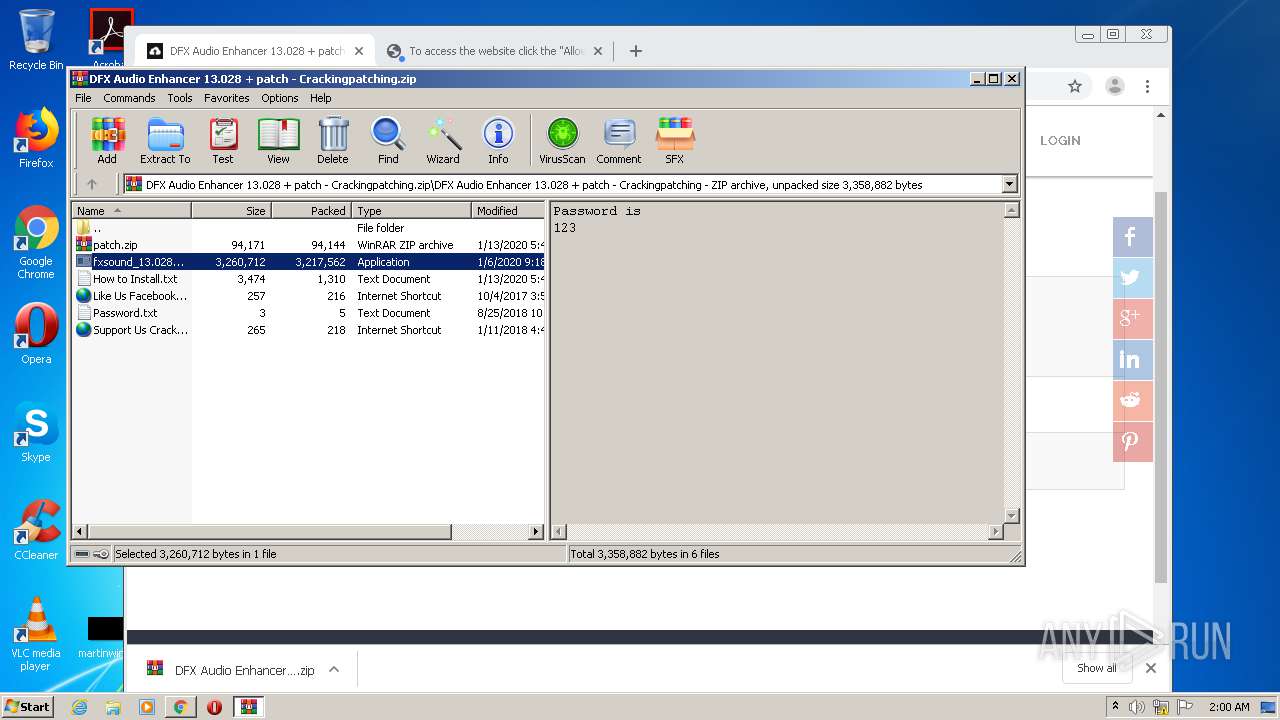This screenshot has width=1280, height=720.
Task: Open the File menu
Action: 83,98
